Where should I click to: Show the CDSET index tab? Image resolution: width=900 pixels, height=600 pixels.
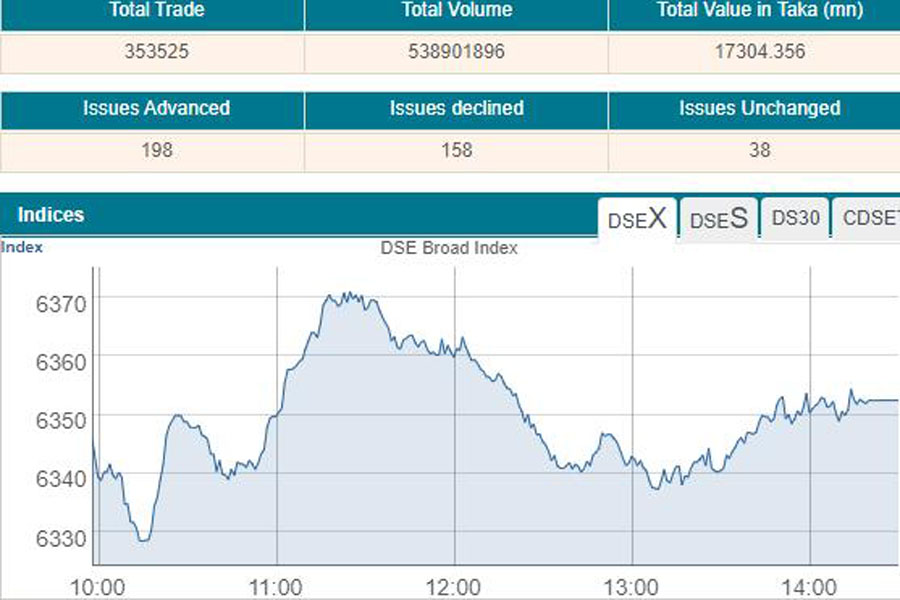click(868, 219)
